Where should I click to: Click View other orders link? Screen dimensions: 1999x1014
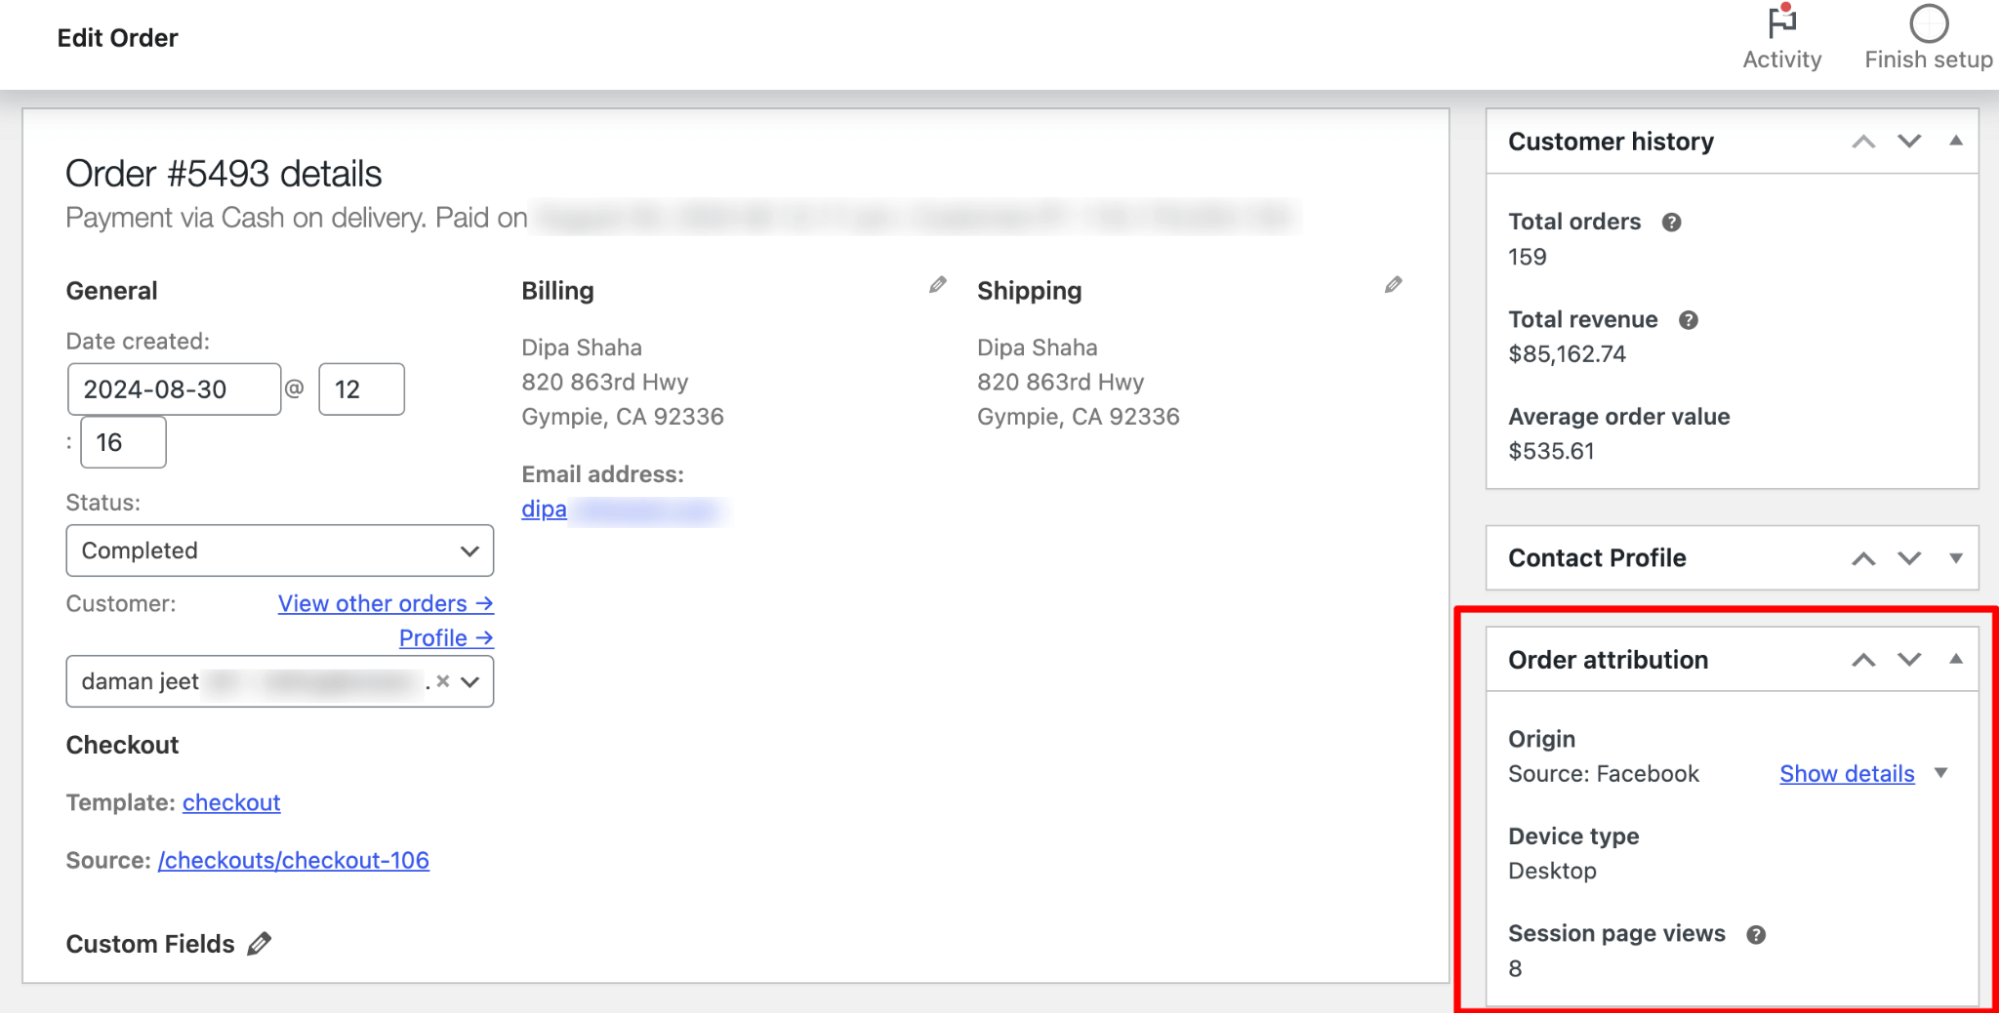click(x=385, y=604)
